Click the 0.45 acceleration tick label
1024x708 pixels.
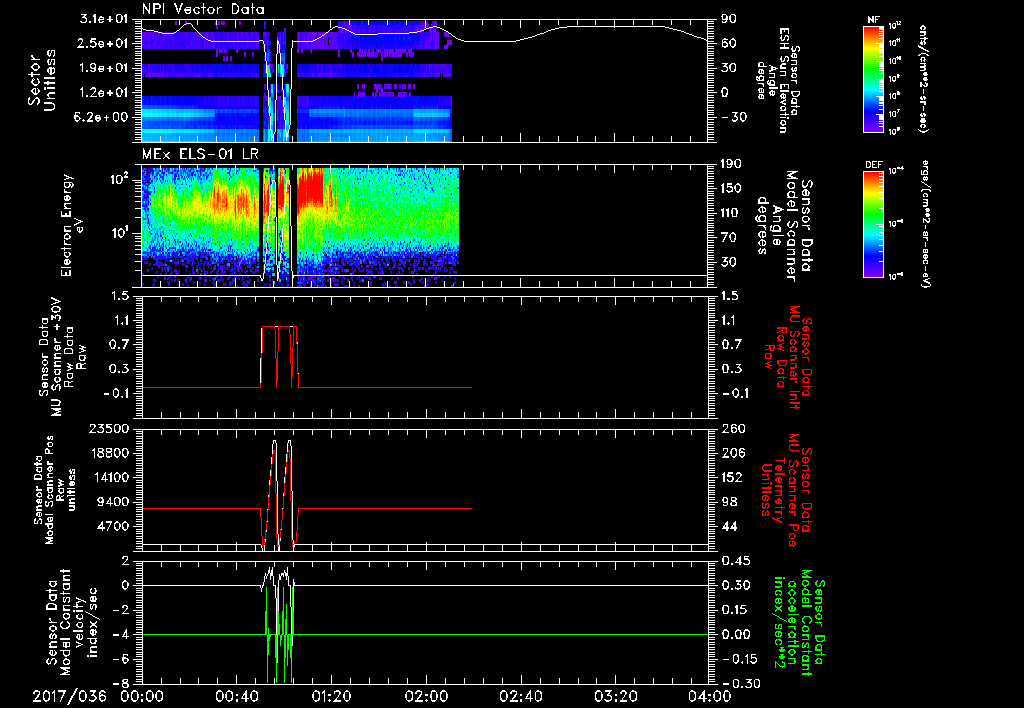735,561
